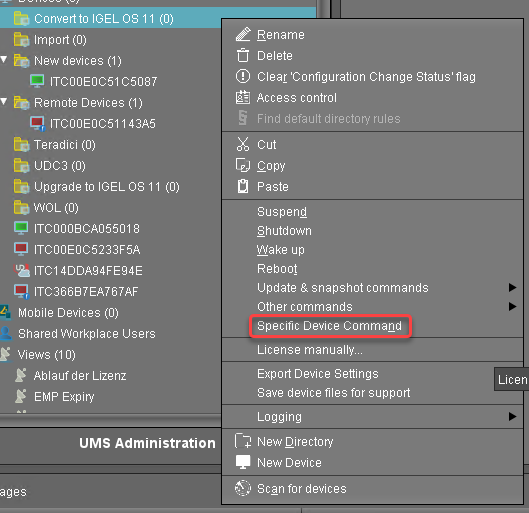Click the Delete trash can icon
The height and width of the screenshot is (513, 529).
[x=243, y=56]
